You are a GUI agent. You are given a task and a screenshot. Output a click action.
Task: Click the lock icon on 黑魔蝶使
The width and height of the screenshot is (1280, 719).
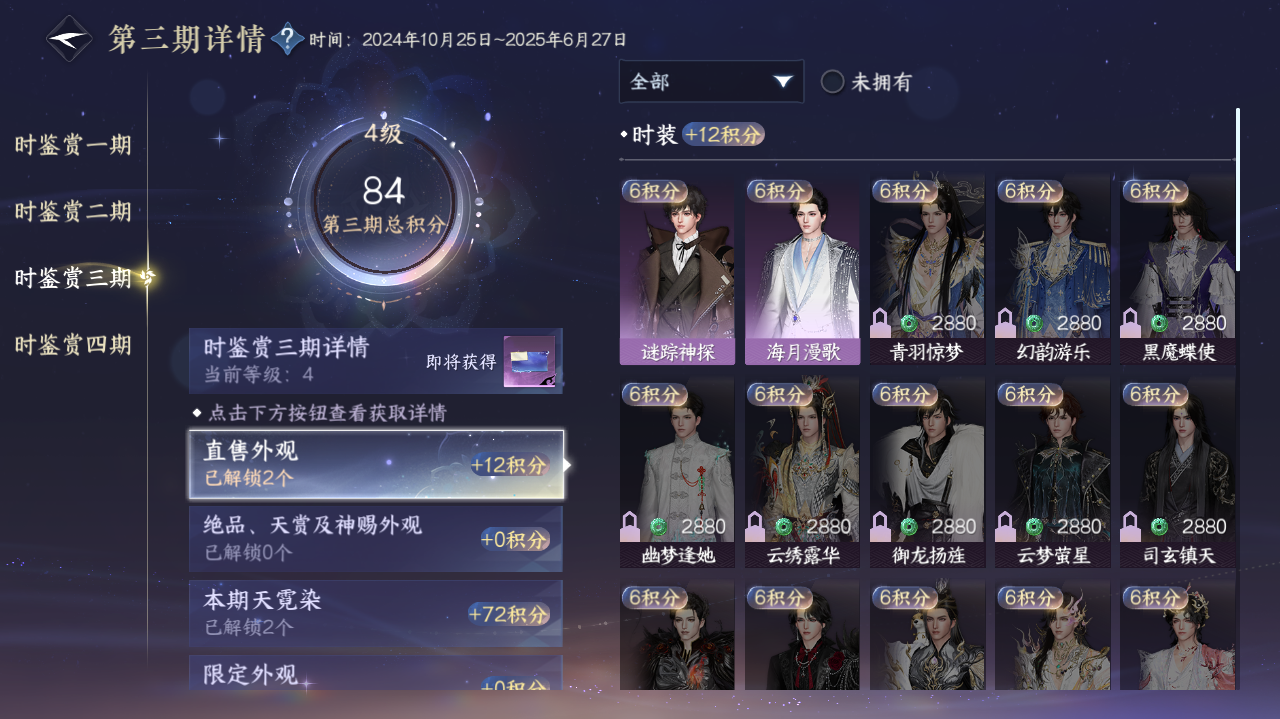click(x=1131, y=323)
